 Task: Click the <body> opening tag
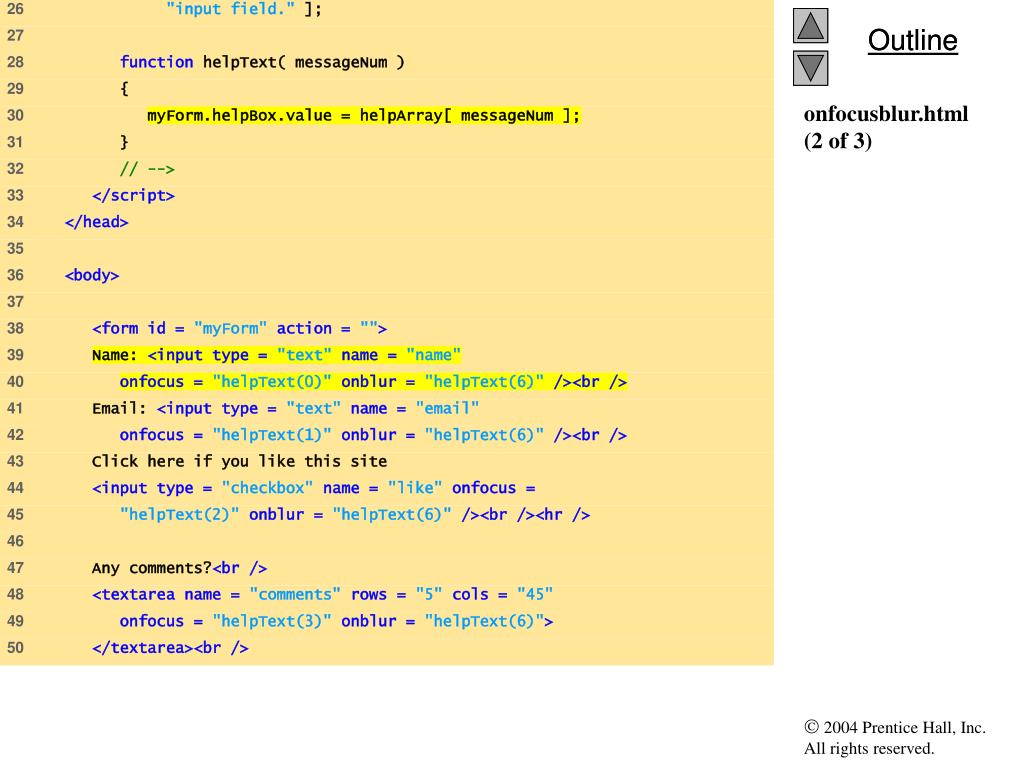[92, 275]
